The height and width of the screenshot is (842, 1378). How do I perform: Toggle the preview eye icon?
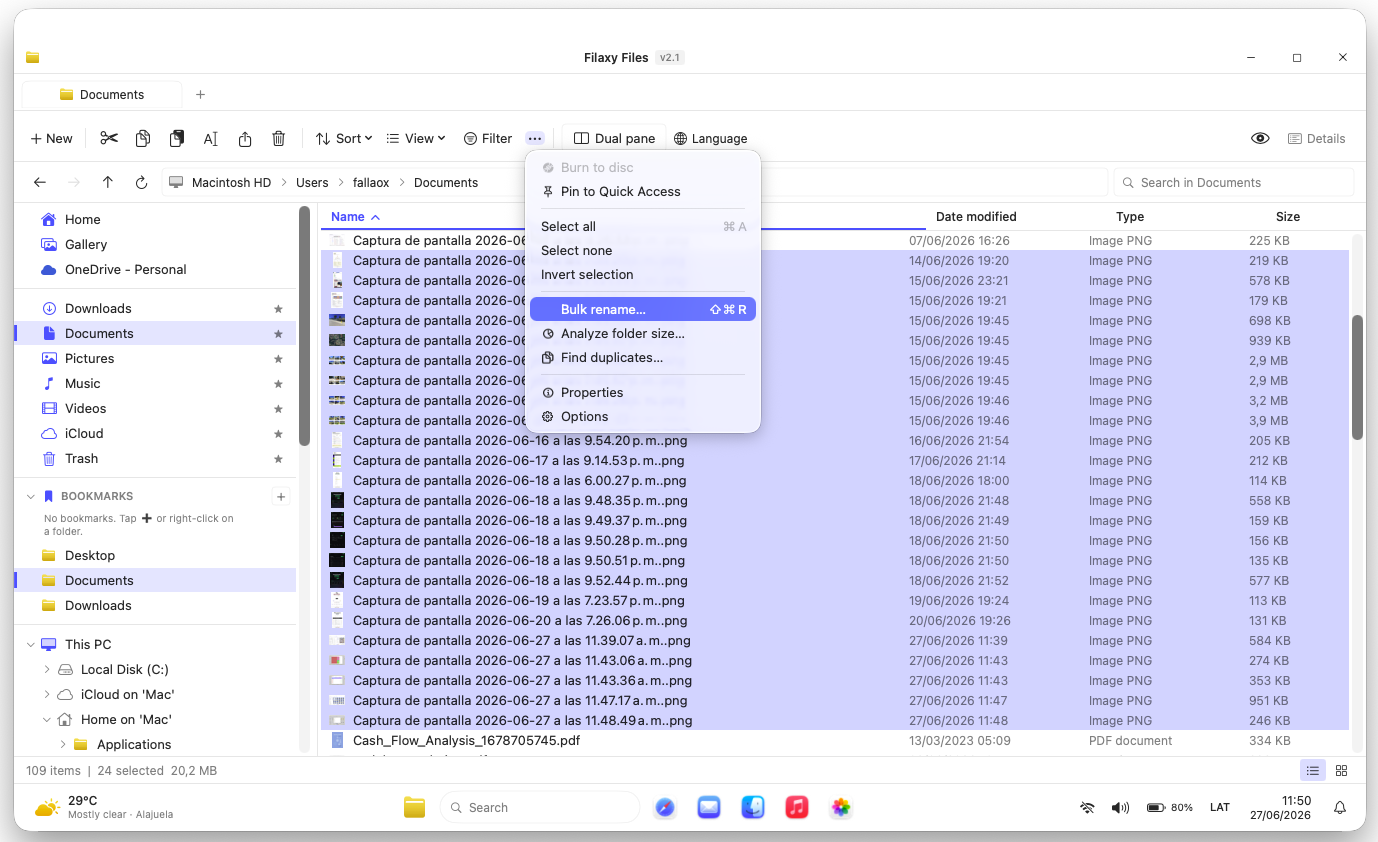pyautogui.click(x=1260, y=139)
